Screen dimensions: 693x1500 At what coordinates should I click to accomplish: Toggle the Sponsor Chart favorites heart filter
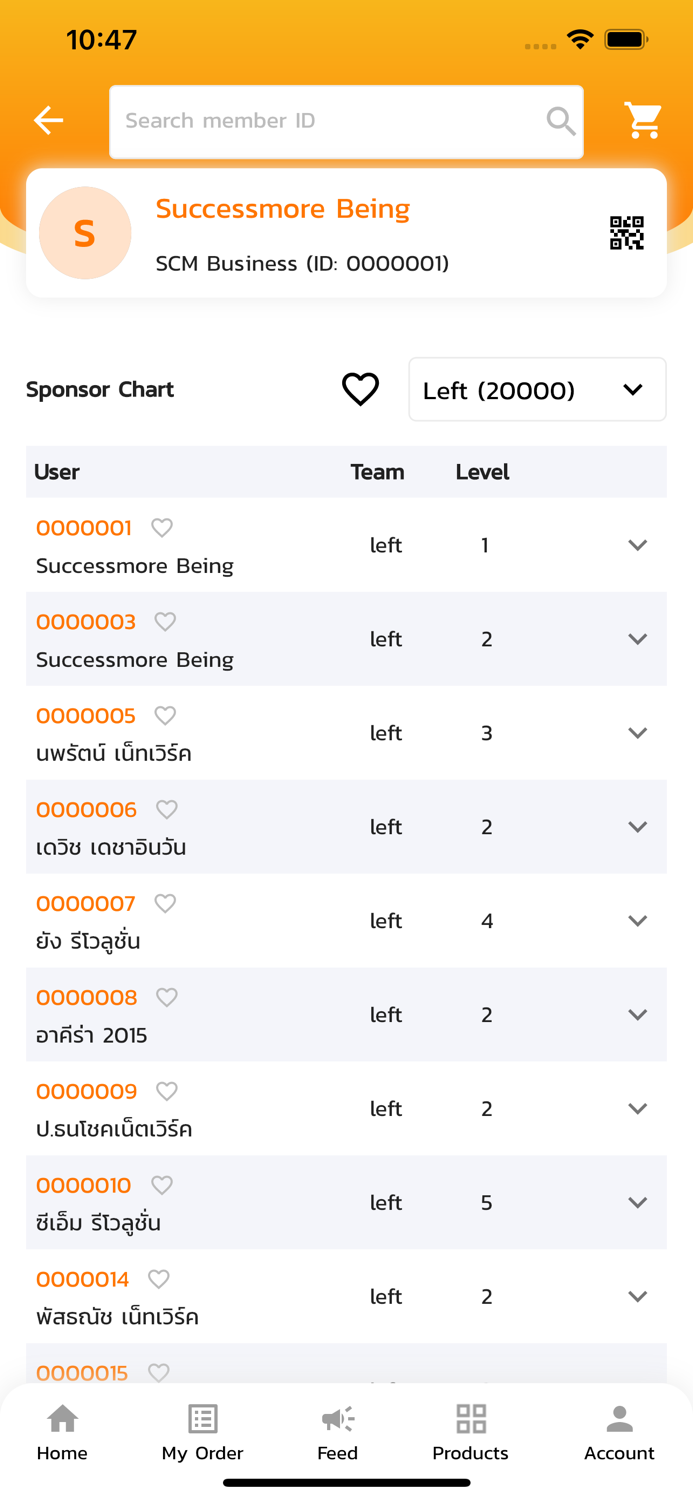tap(360, 389)
